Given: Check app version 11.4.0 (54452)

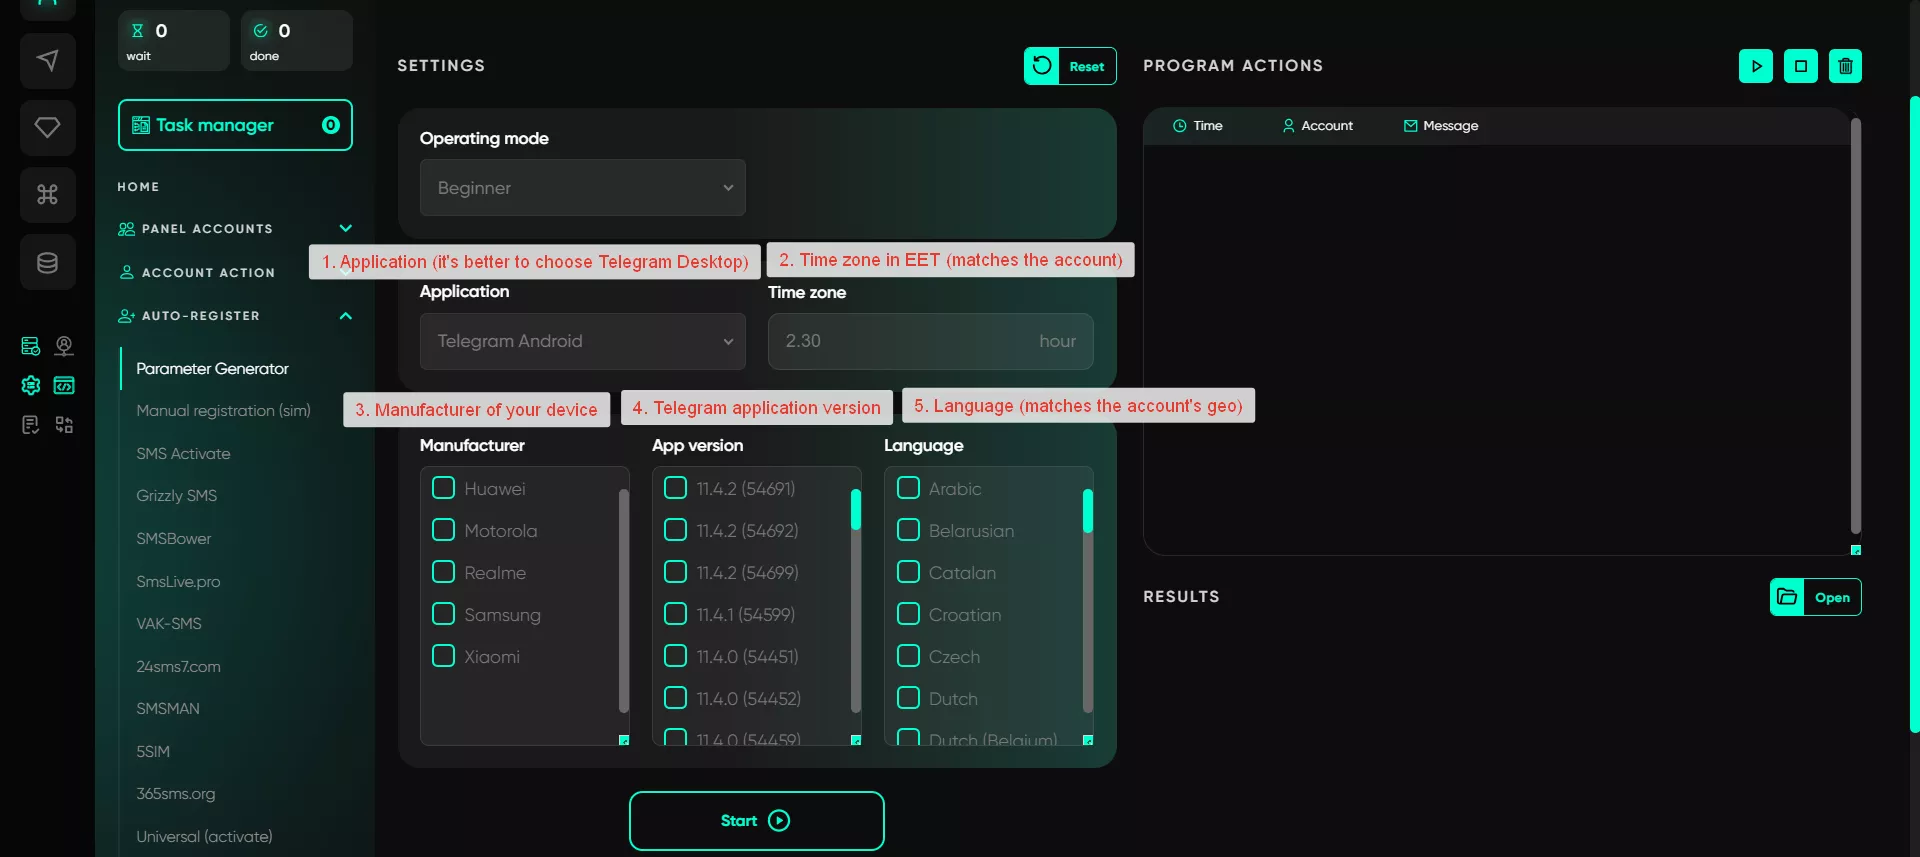Looking at the screenshot, I should click(676, 698).
